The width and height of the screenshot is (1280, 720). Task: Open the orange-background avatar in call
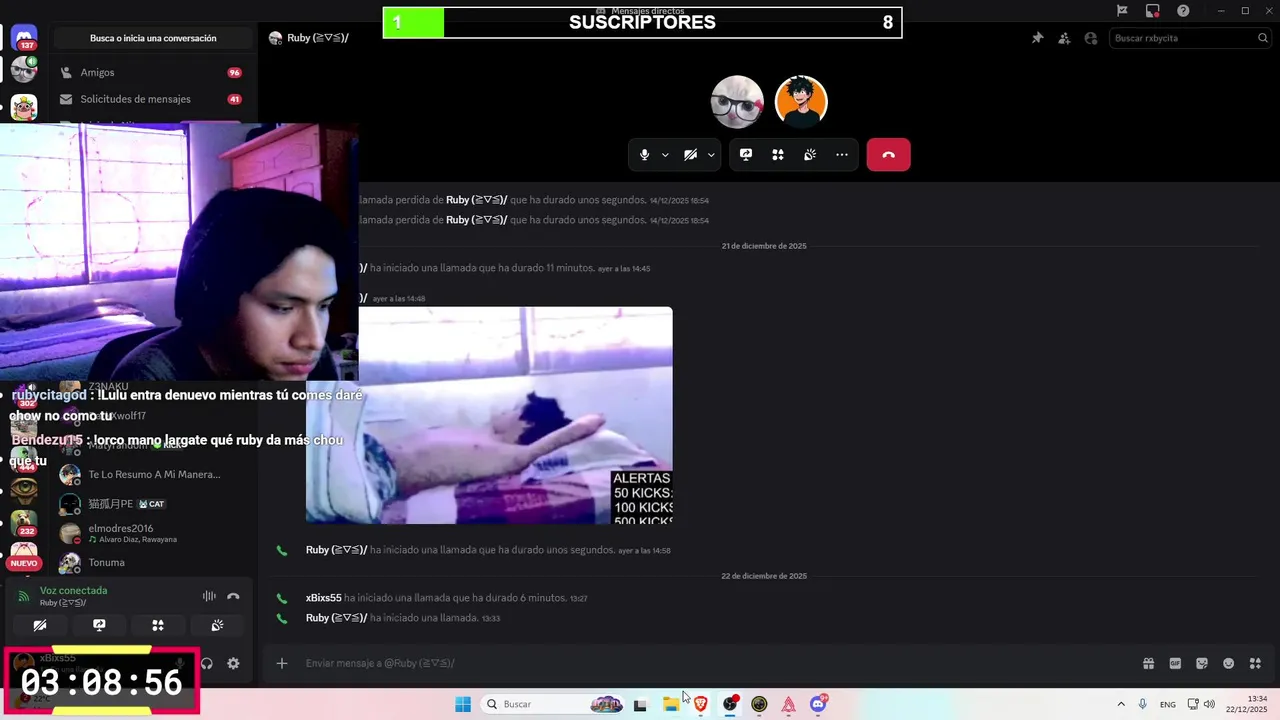tap(801, 101)
